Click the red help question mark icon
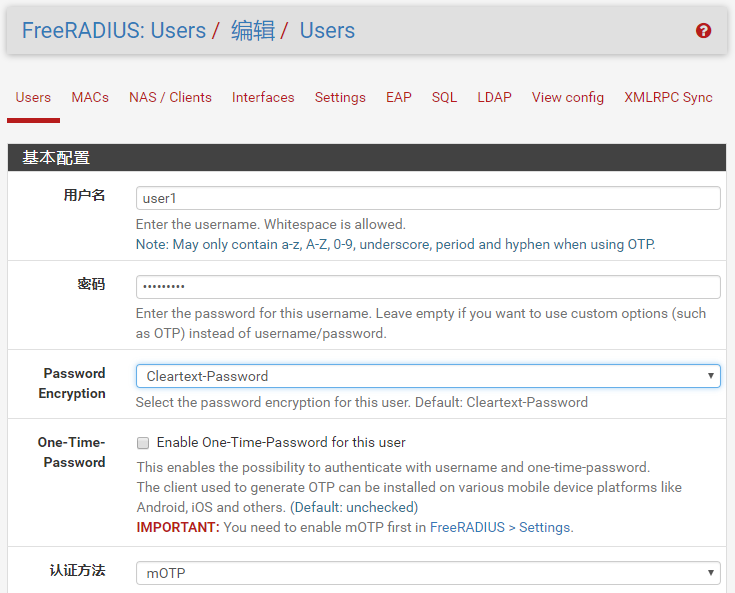The height and width of the screenshot is (593, 735). coord(703,31)
